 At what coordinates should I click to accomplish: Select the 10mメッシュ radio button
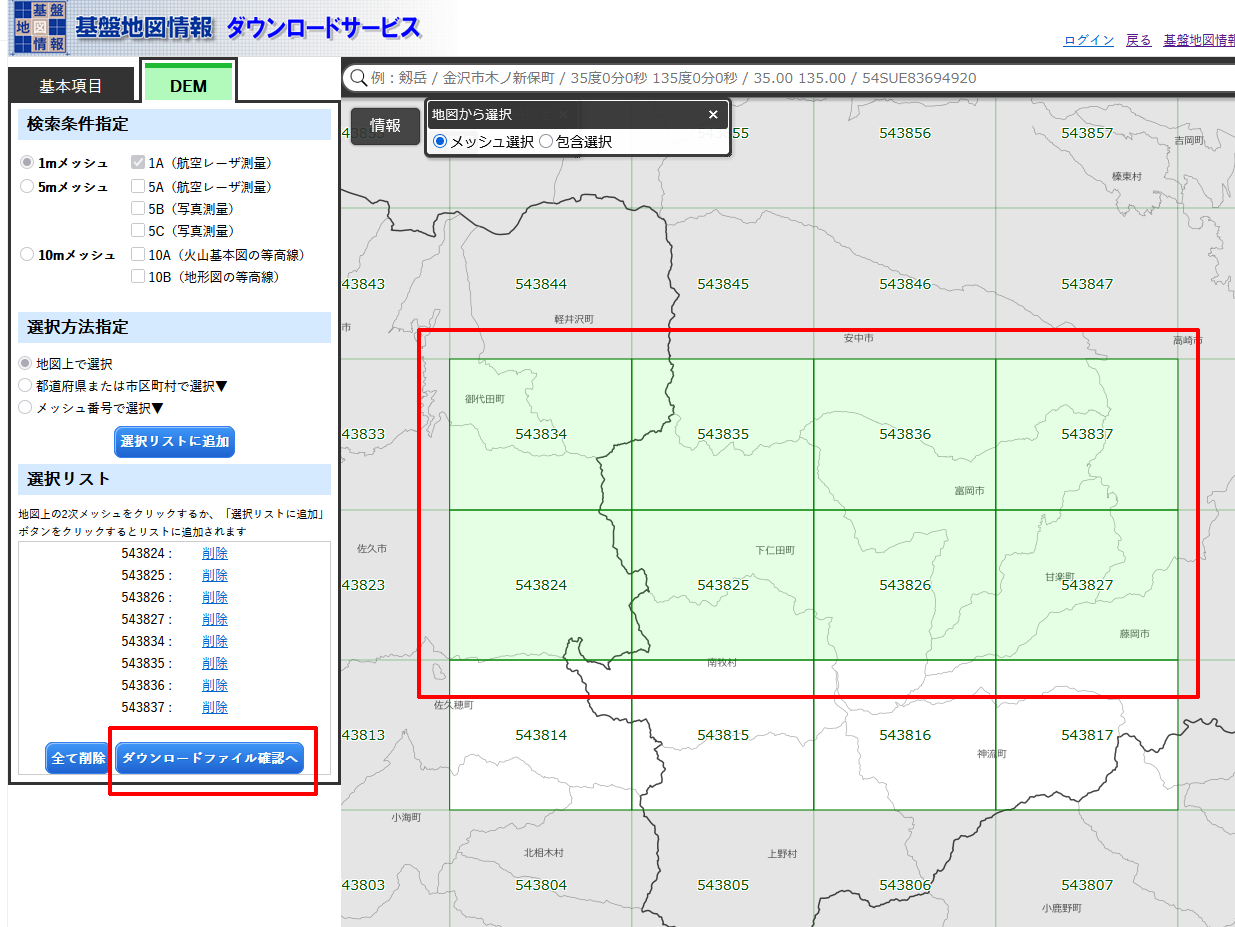[27, 255]
